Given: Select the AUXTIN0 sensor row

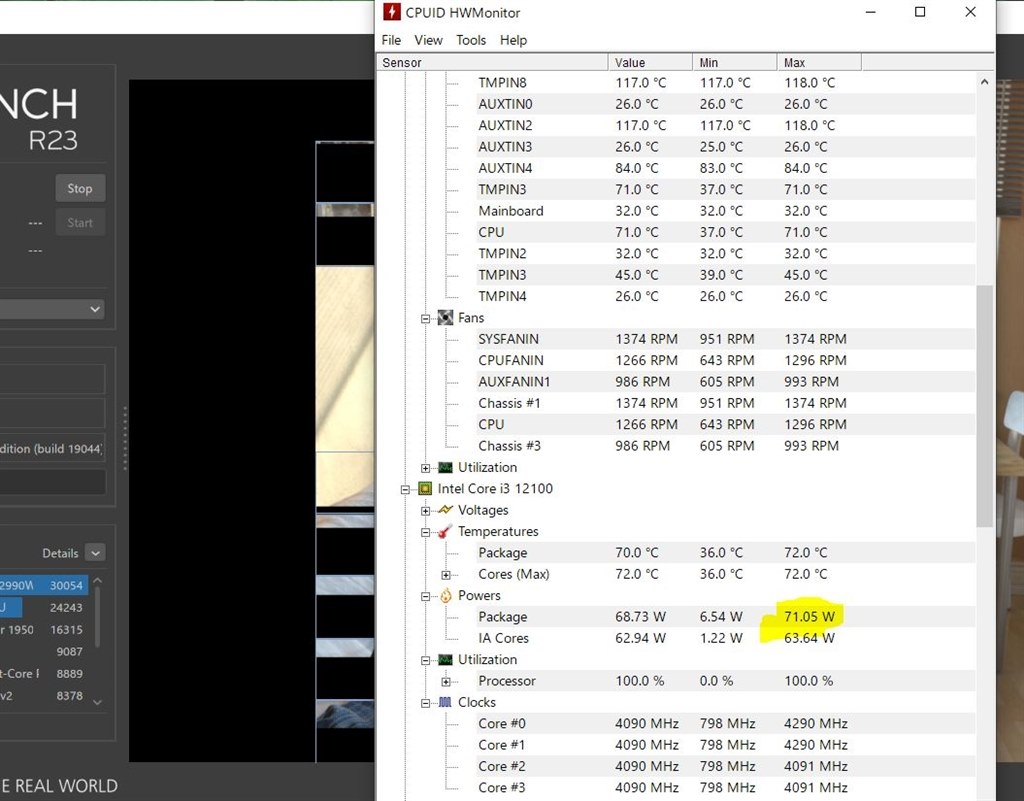Looking at the screenshot, I should (x=726, y=104).
